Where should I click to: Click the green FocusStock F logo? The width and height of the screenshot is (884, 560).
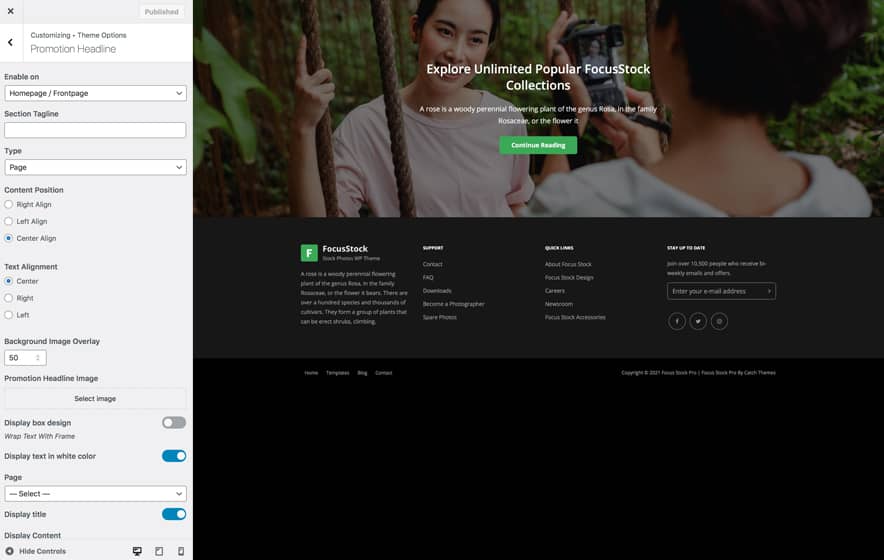tap(309, 253)
